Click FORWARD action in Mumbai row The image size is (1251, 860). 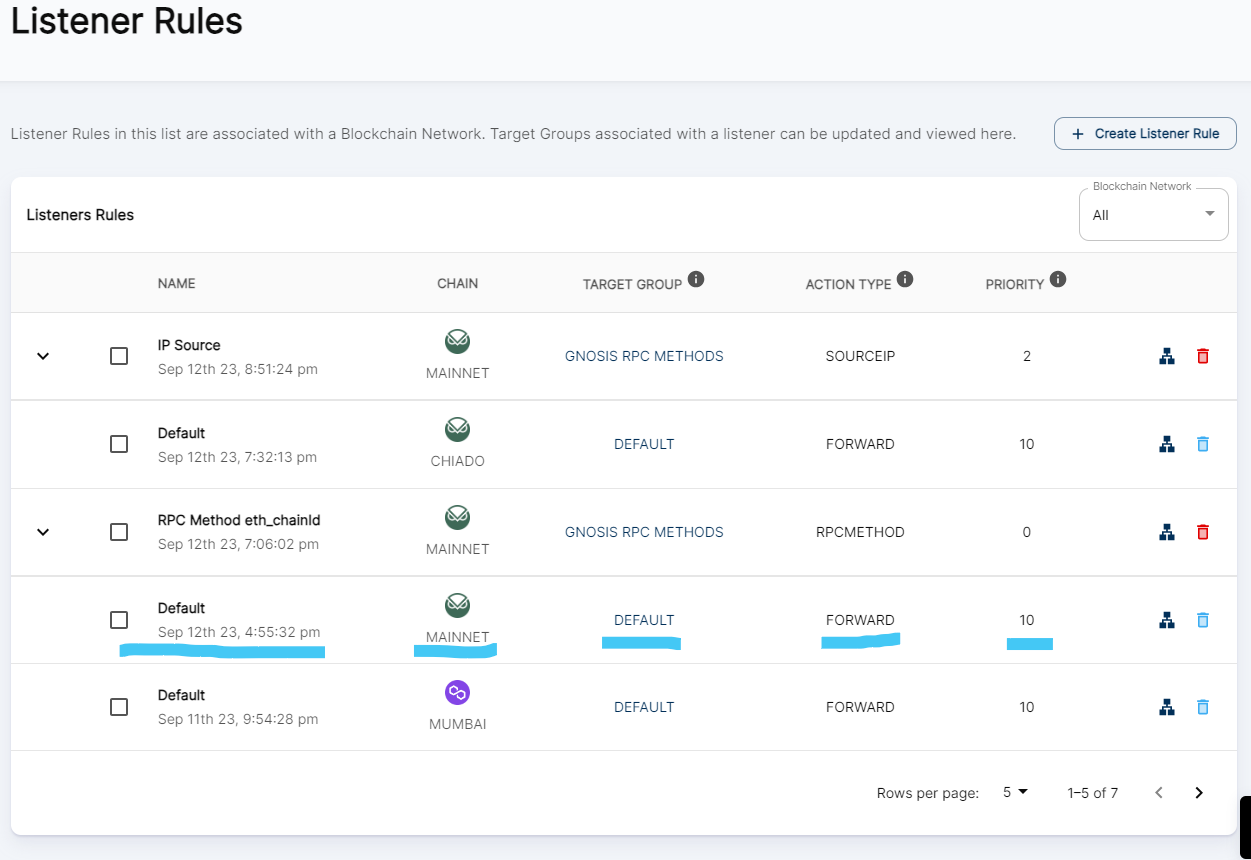coord(860,707)
